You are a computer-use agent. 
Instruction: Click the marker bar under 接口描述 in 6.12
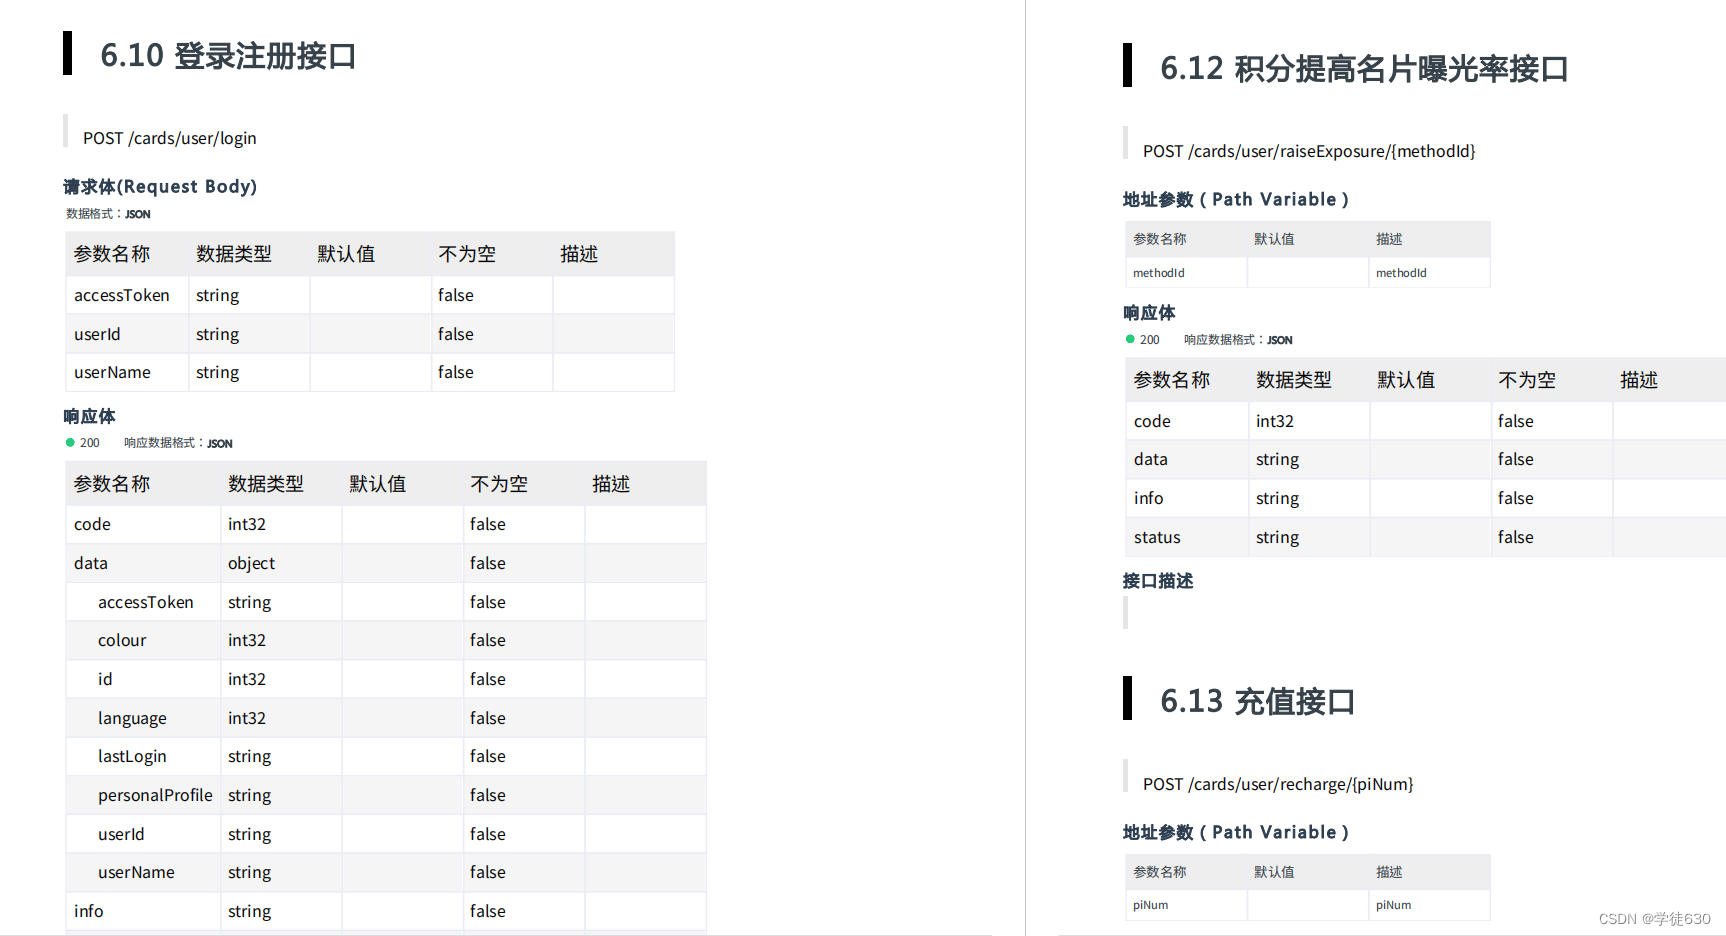tap(1126, 611)
